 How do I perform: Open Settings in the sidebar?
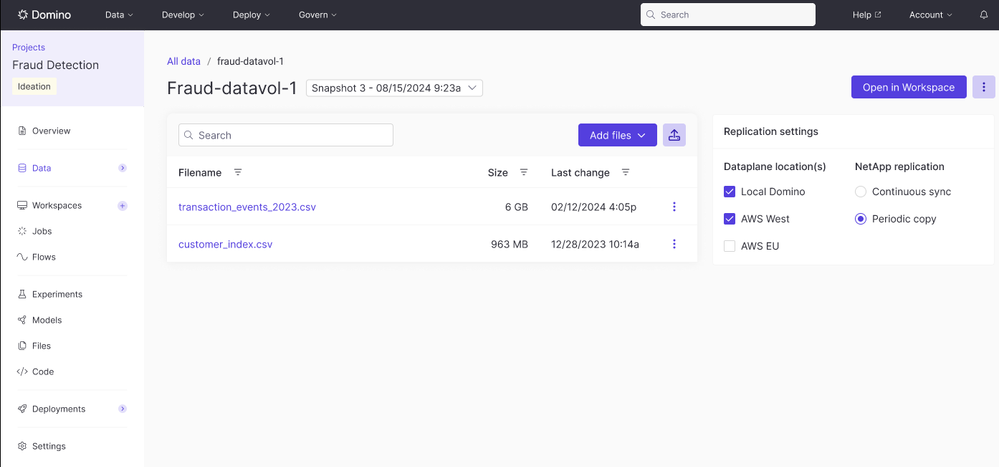click(x=49, y=446)
